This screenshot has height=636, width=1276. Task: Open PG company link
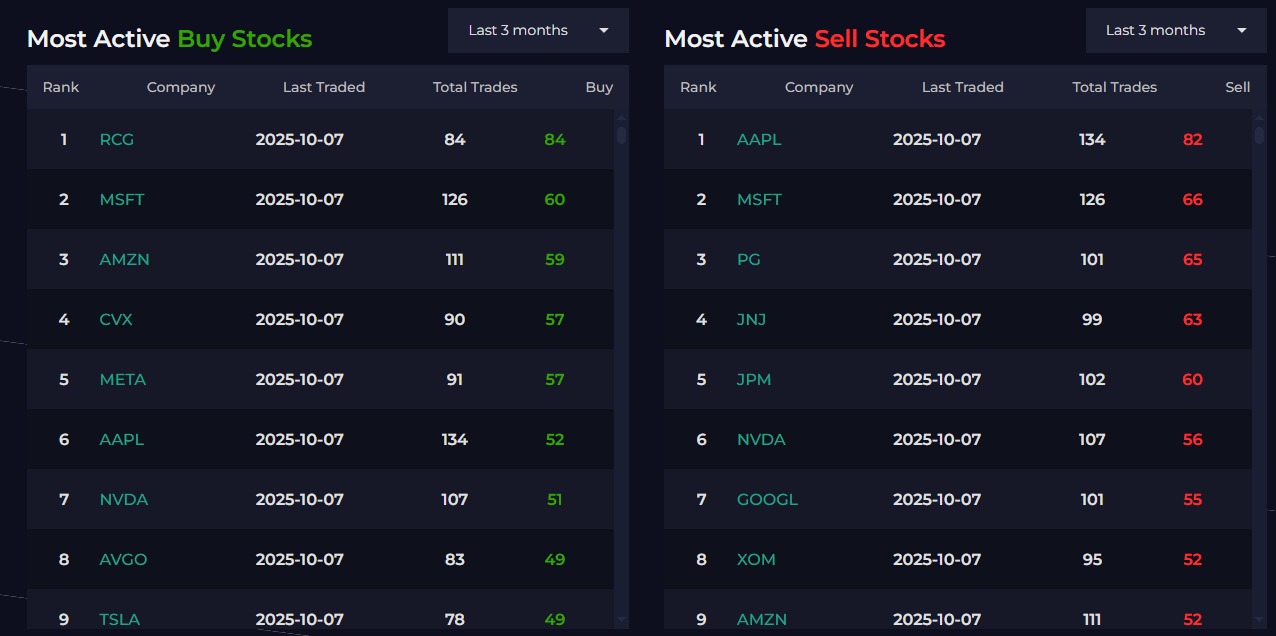pos(749,259)
